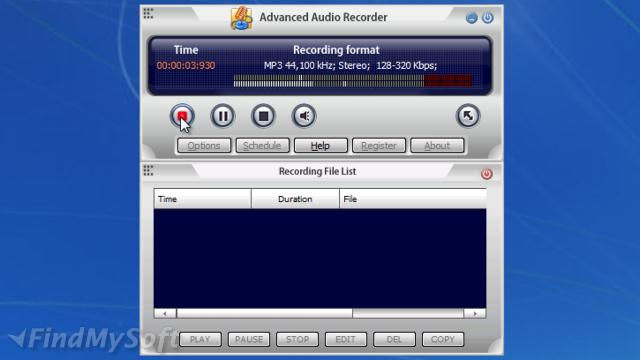Screen dimensions: 640x360
Task: Click the grid handle beside the app title
Action: [148, 13]
